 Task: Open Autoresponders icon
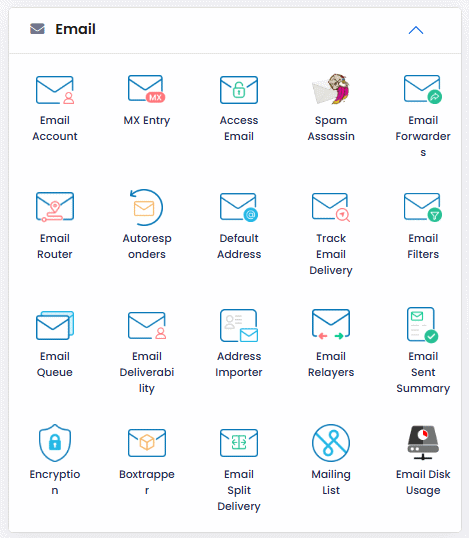pyautogui.click(x=146, y=208)
